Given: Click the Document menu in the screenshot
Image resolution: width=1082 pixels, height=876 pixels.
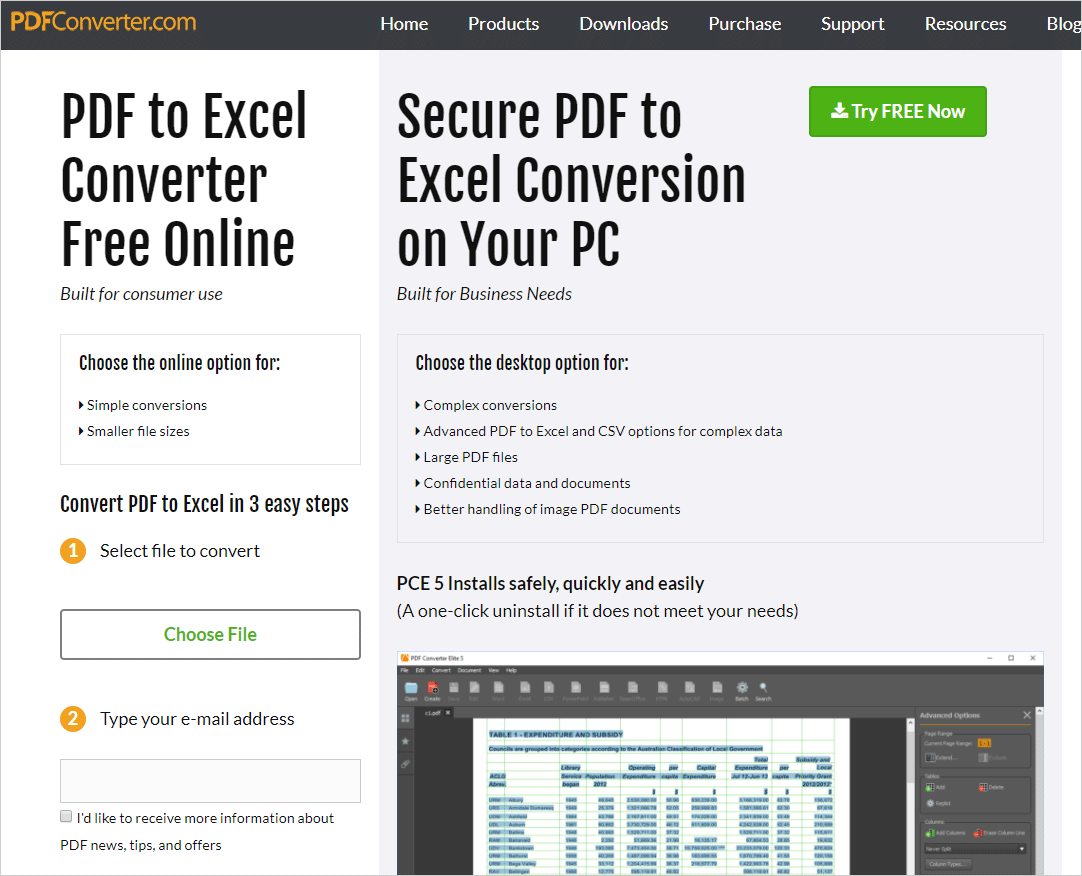Looking at the screenshot, I should (469, 670).
